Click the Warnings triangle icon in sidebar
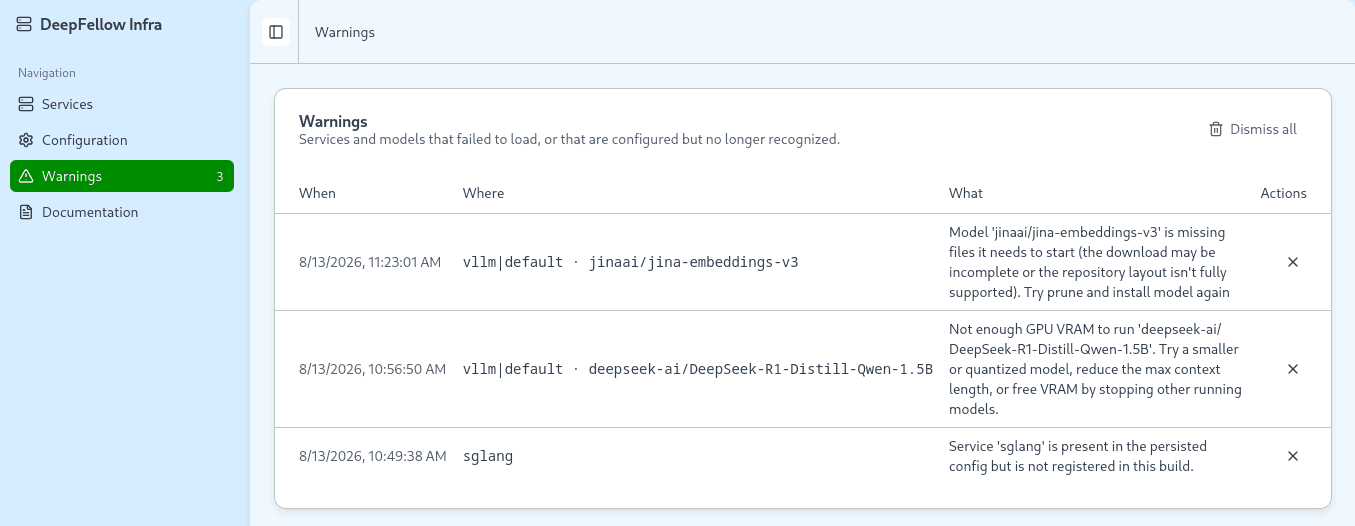The image size is (1355, 526). click(x=26, y=176)
